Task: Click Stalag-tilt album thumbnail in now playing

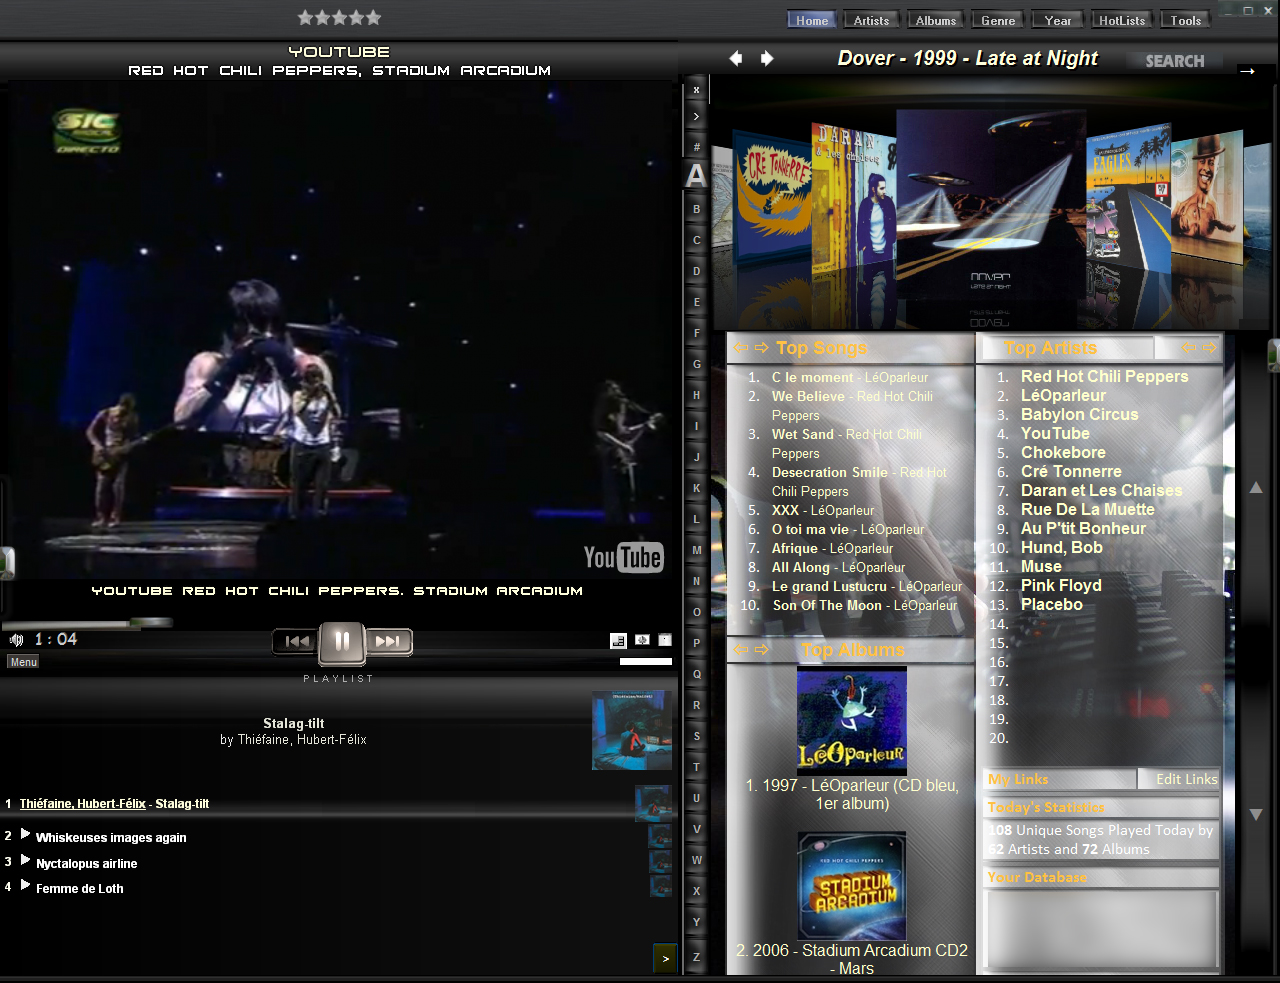Action: click(x=632, y=730)
